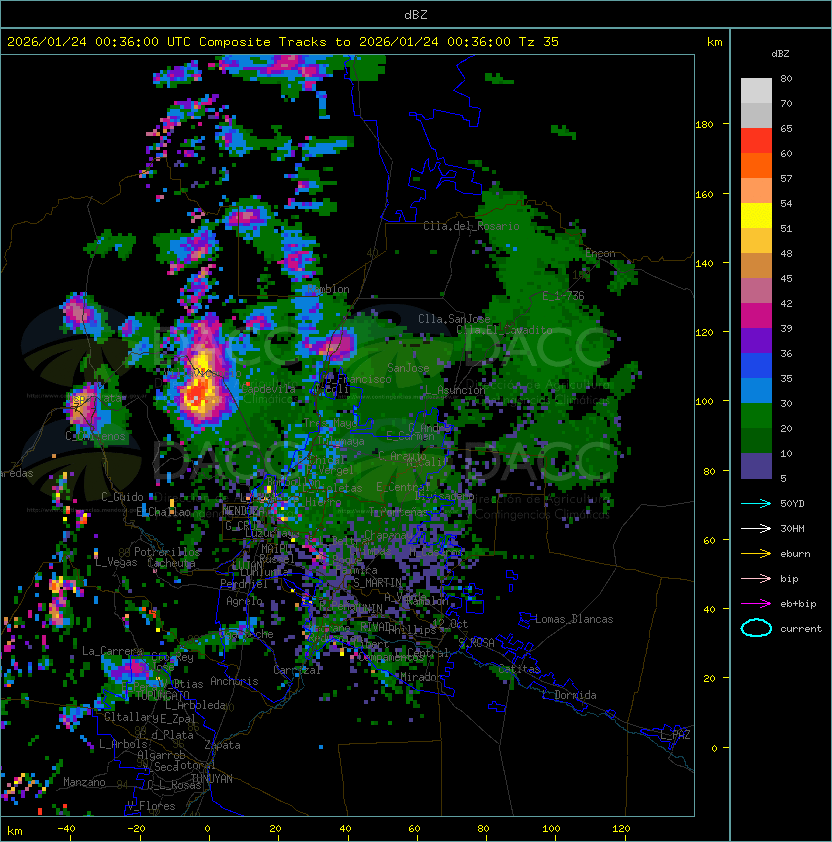
Task: Click the 'Clla.del_Rosario' place label
Action: pyautogui.click(x=471, y=226)
